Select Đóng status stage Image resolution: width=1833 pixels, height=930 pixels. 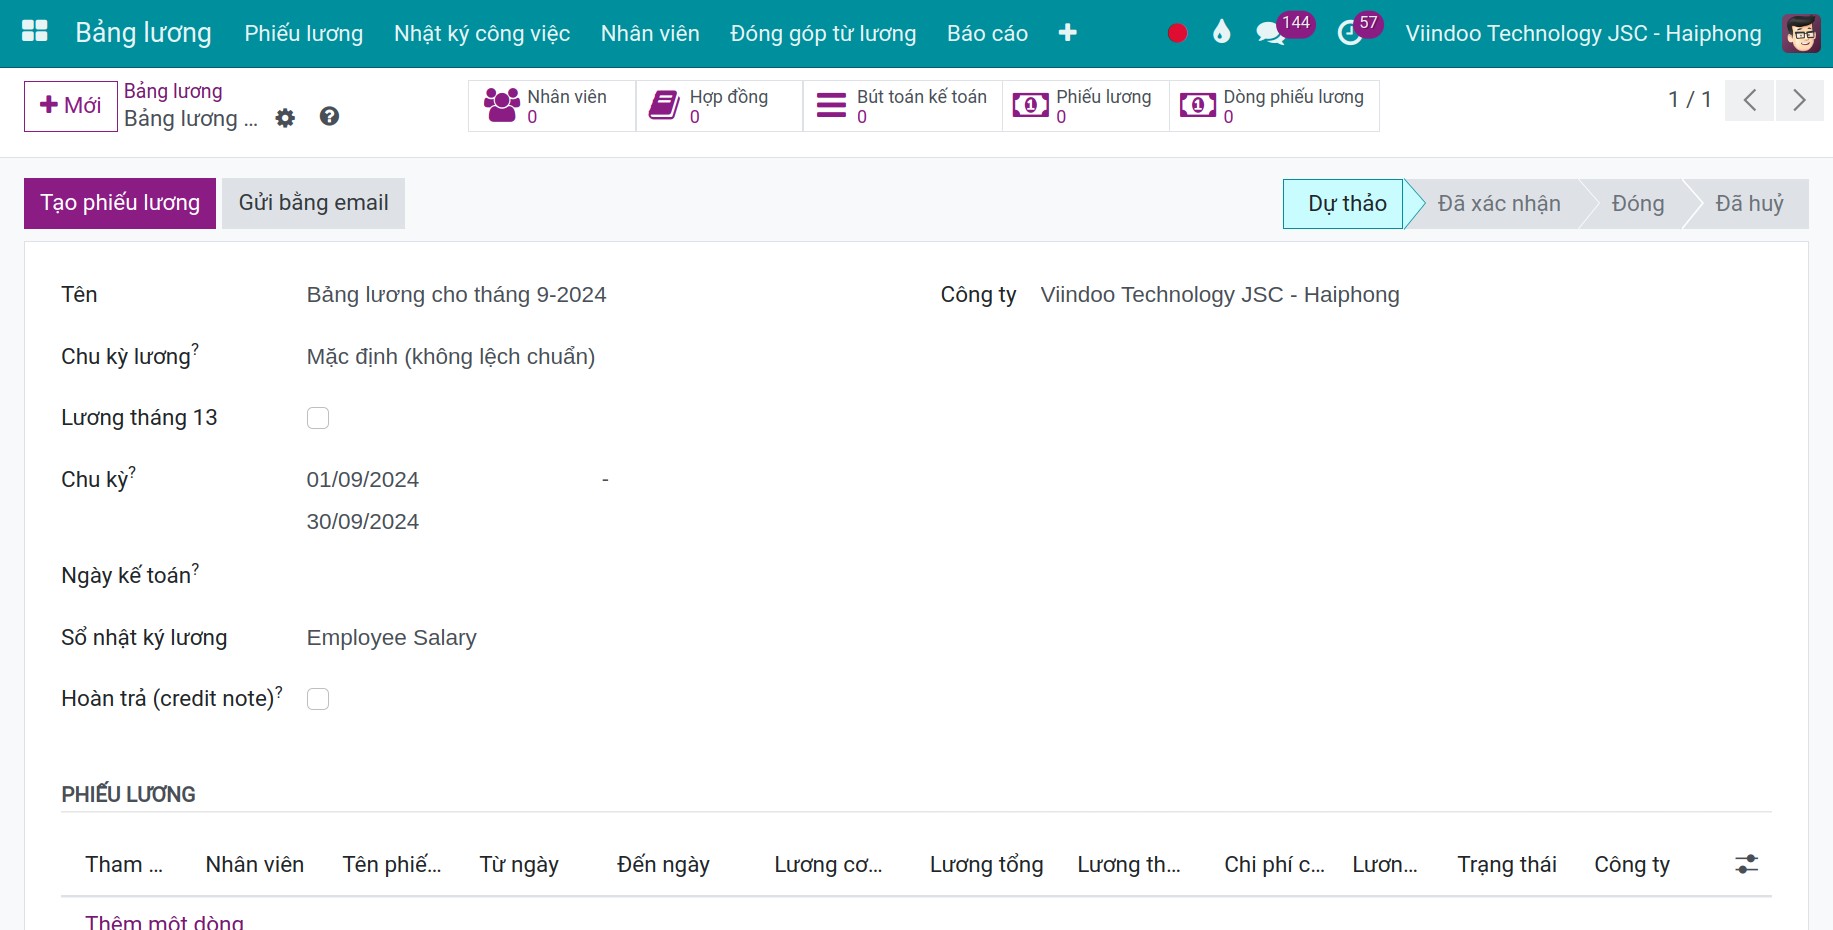pos(1637,204)
